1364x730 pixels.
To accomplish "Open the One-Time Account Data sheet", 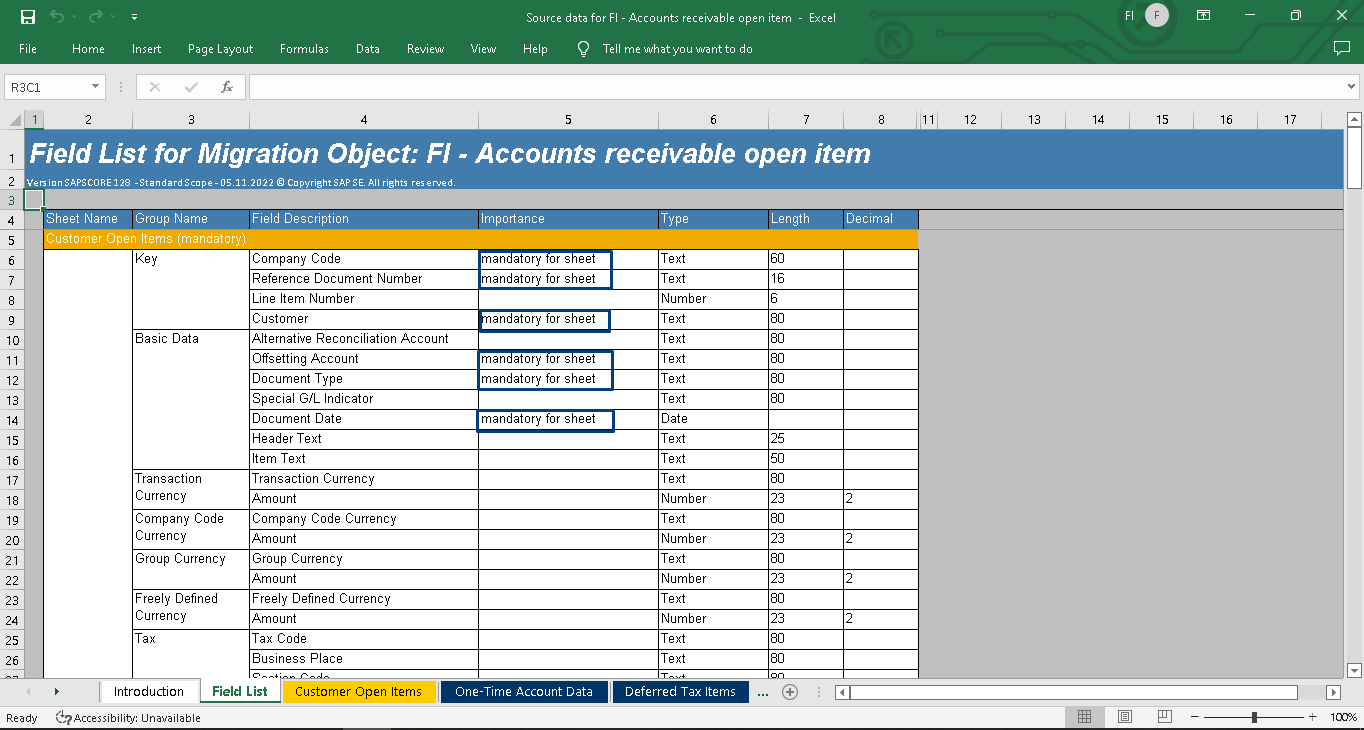I will (524, 691).
